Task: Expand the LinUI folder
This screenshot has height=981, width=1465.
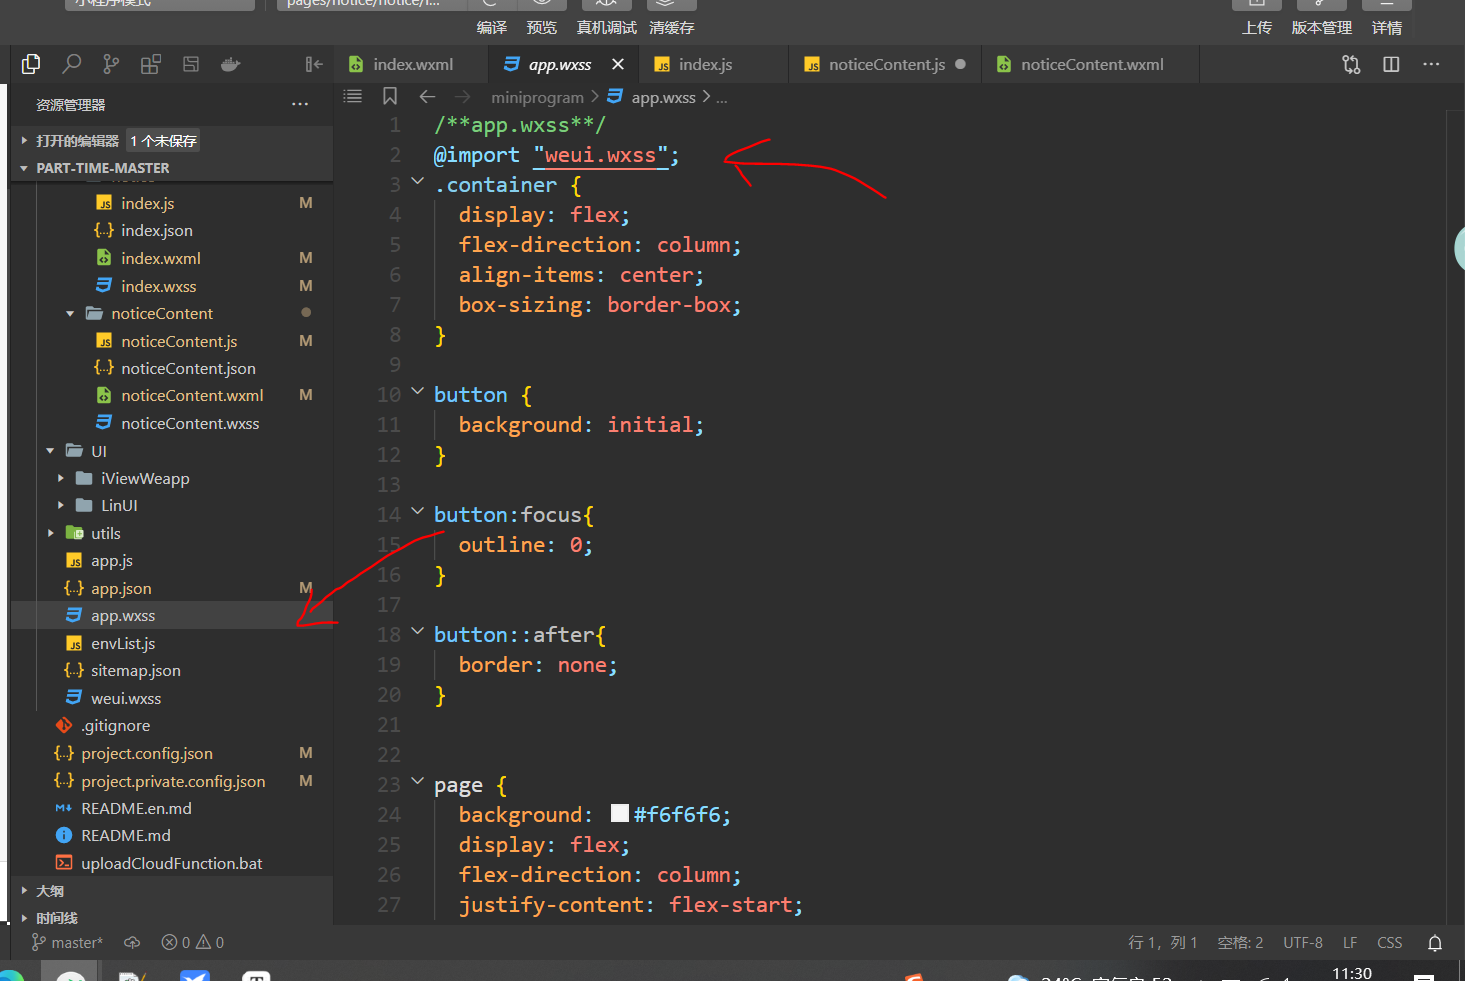Action: (x=61, y=505)
